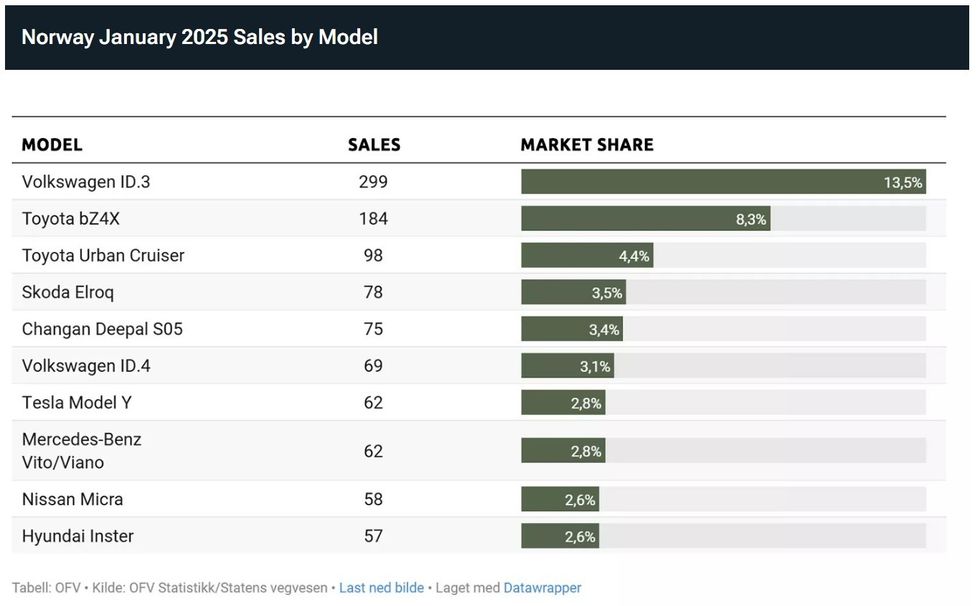Click the Toyota Urban Cruiser model name
The width and height of the screenshot is (980, 606).
coord(103,255)
